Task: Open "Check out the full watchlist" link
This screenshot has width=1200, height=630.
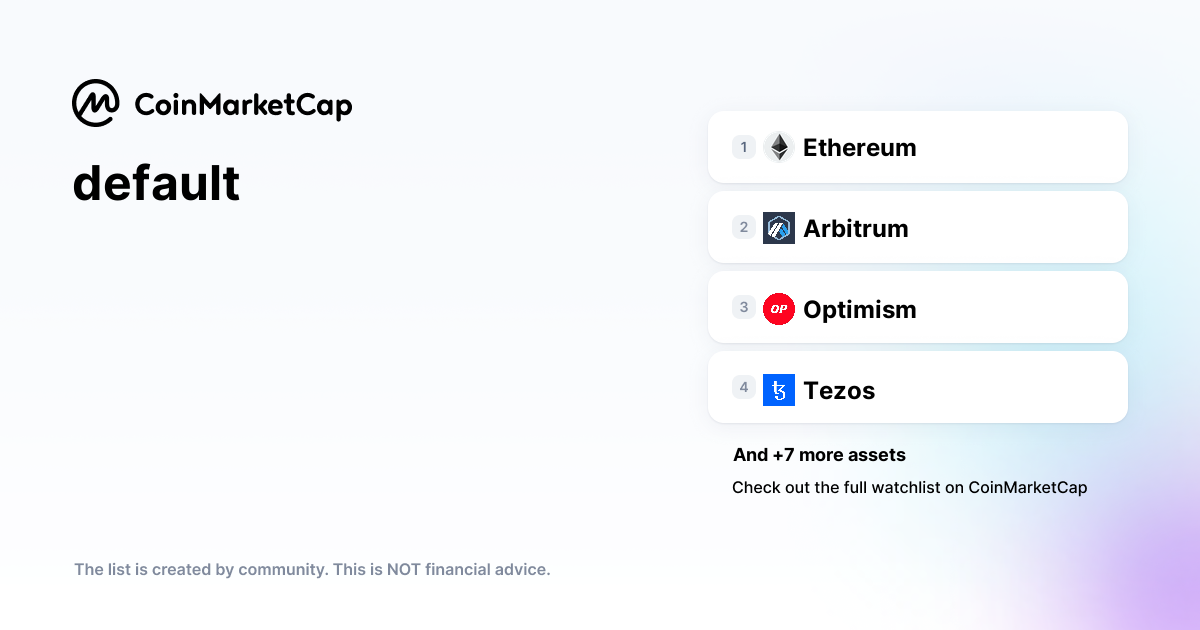Action: pyautogui.click(x=909, y=488)
